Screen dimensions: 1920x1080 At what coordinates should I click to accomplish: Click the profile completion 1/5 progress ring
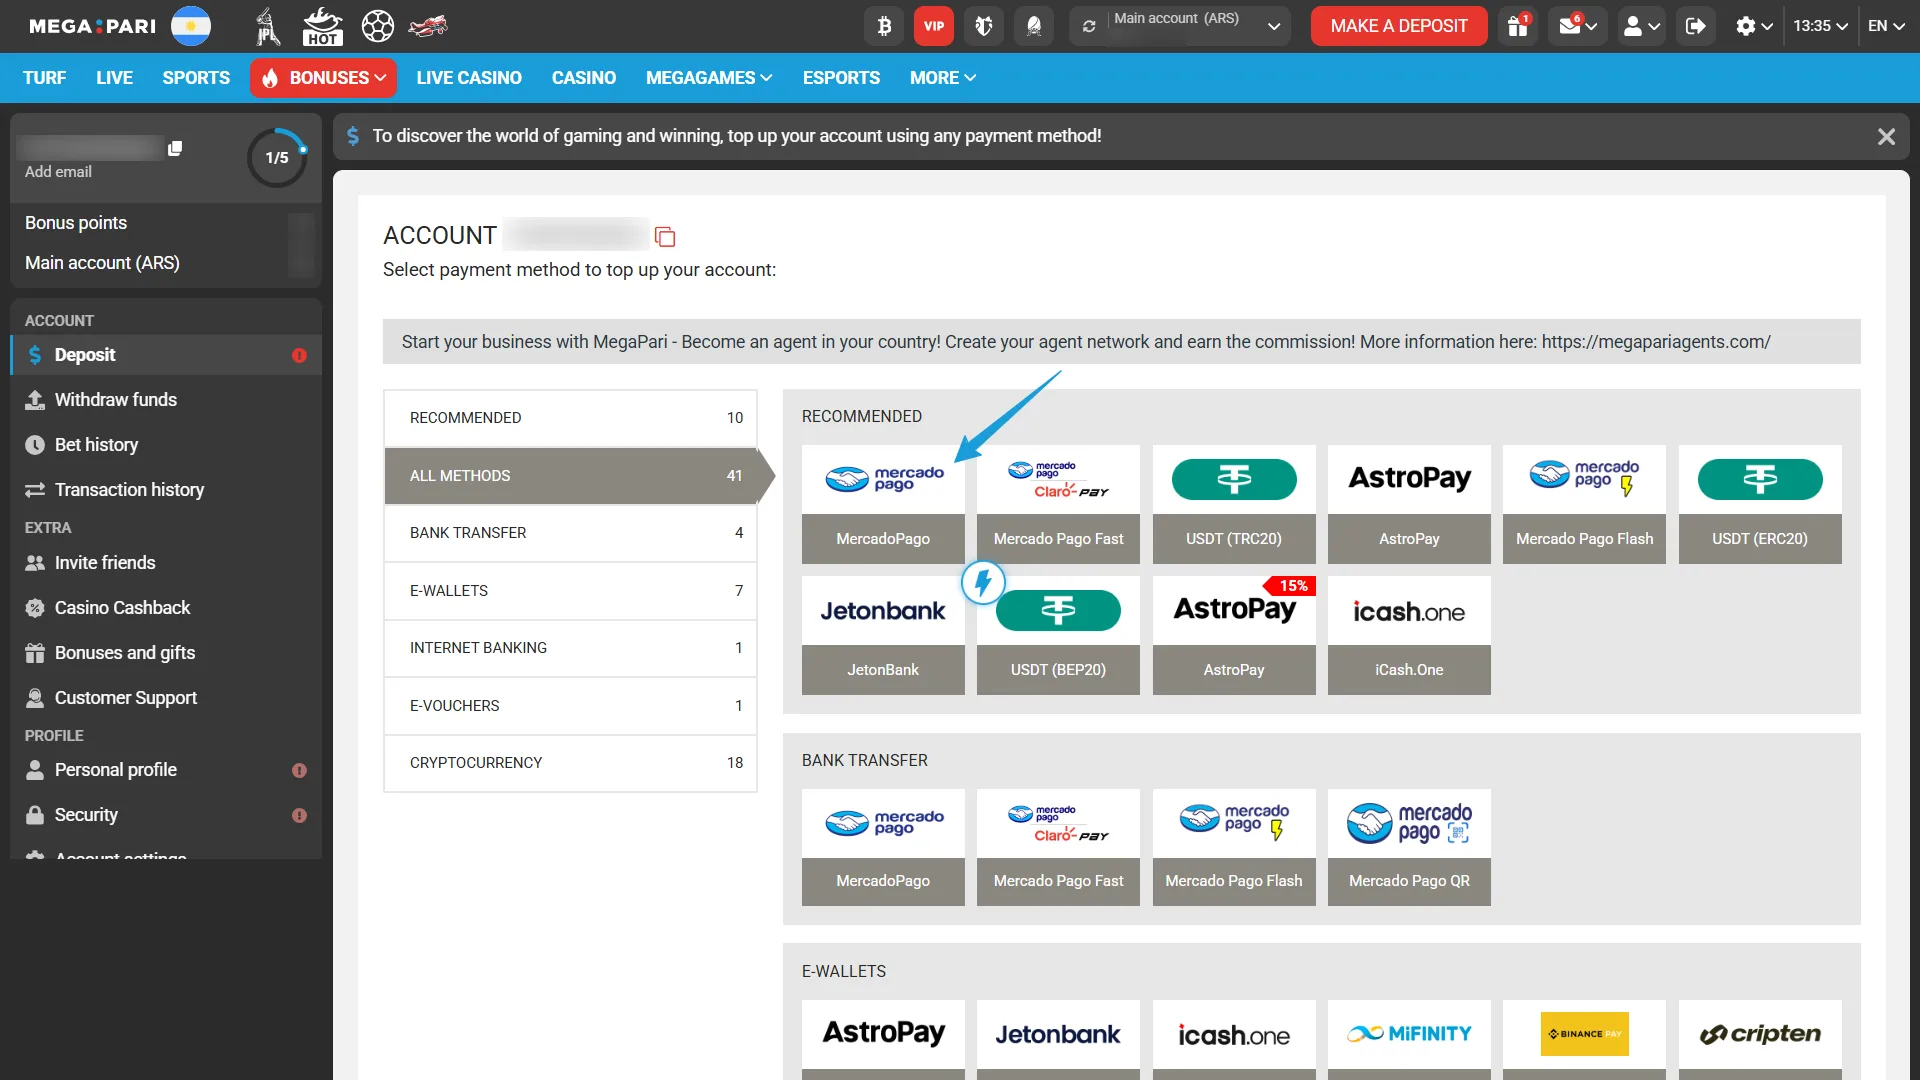[277, 158]
